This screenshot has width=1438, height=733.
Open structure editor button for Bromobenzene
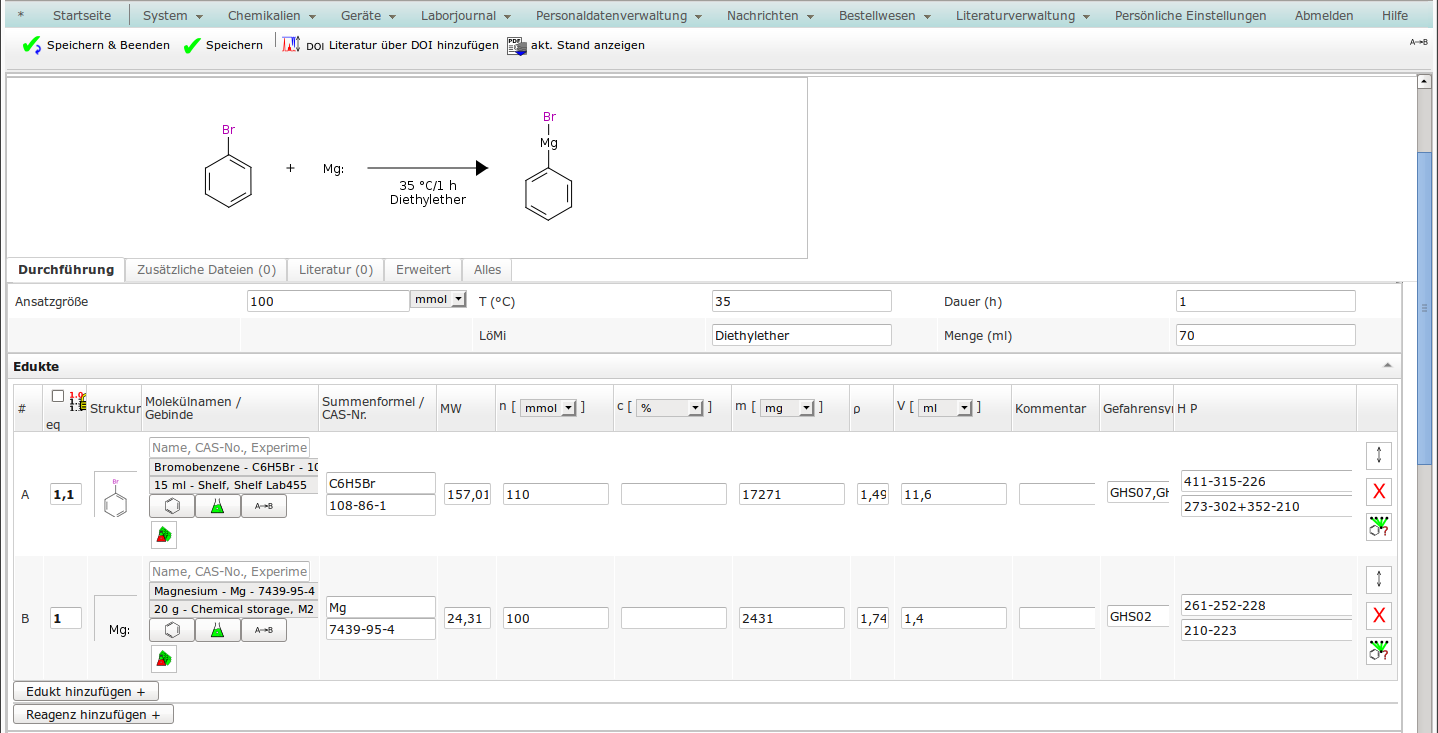pos(172,506)
